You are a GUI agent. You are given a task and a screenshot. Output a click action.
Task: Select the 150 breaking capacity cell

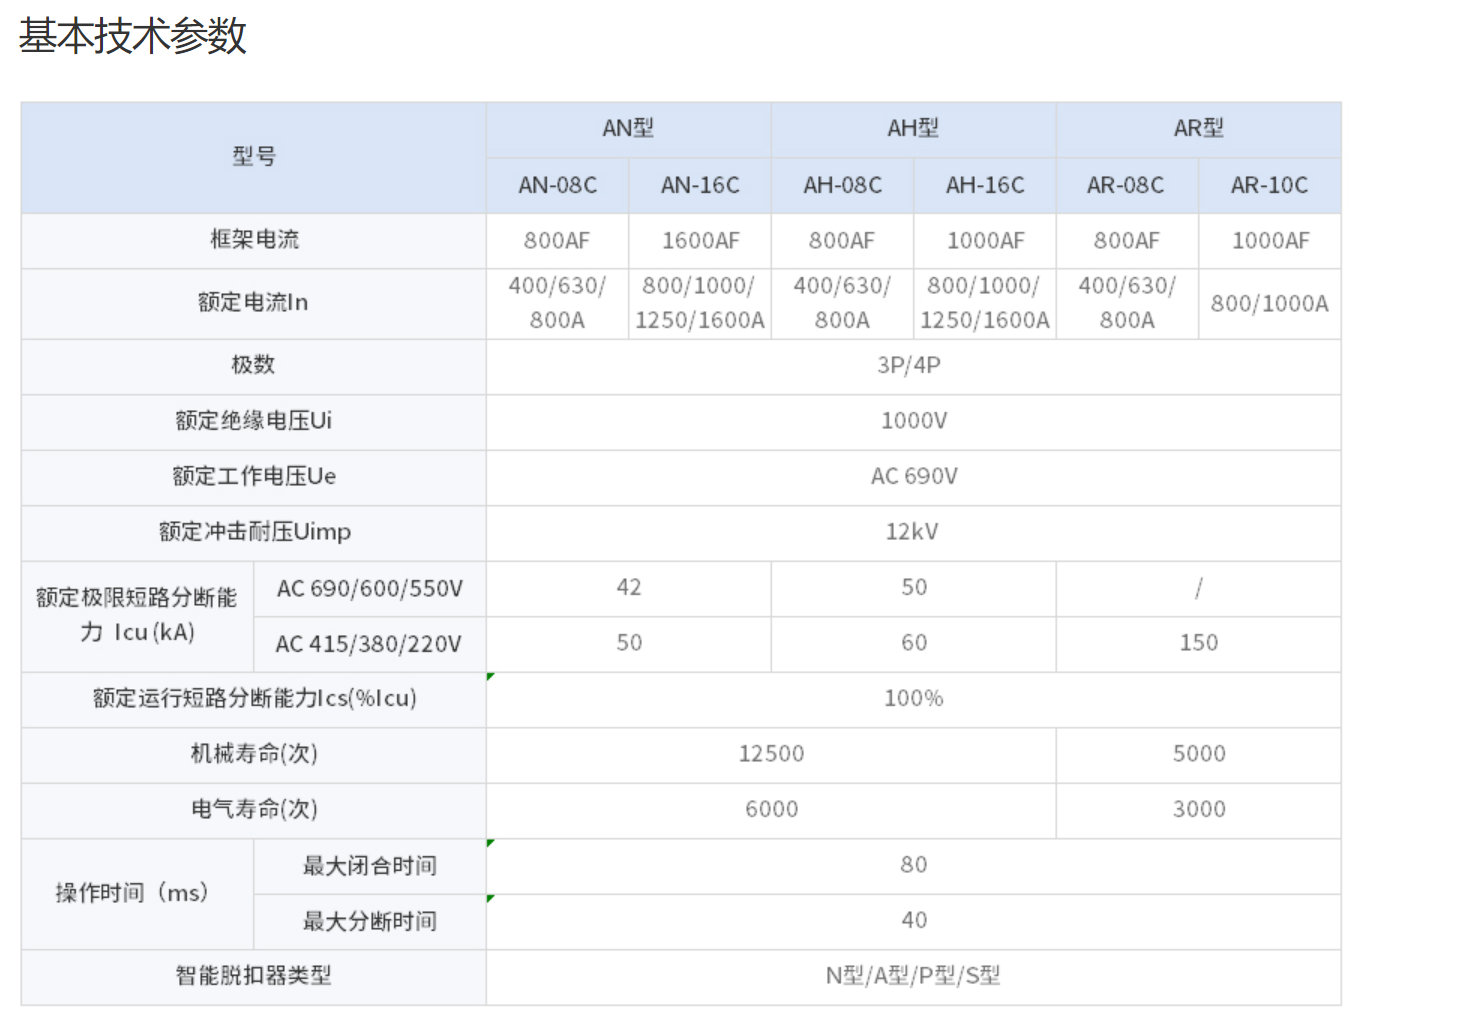point(1198,643)
